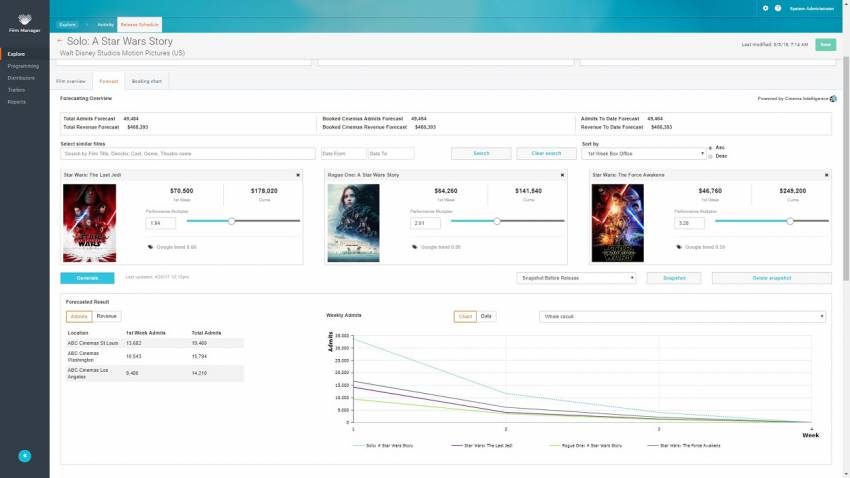The height and width of the screenshot is (478, 850).
Task: Click Google trend tag icon on Force Awakens
Action: [679, 247]
